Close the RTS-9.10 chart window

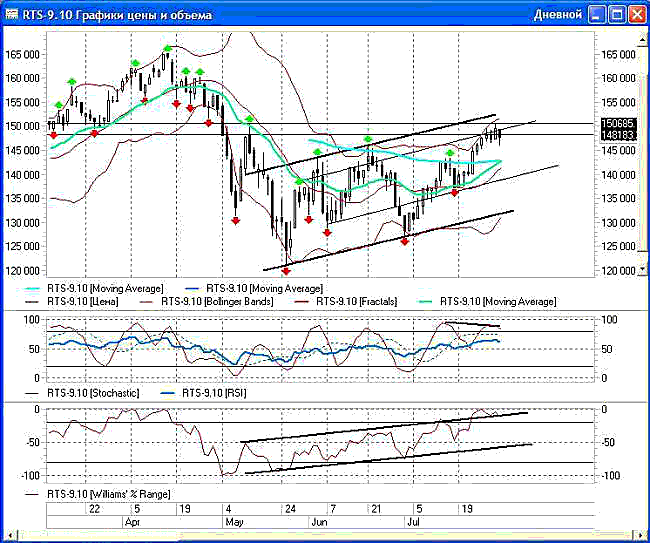click(x=636, y=15)
